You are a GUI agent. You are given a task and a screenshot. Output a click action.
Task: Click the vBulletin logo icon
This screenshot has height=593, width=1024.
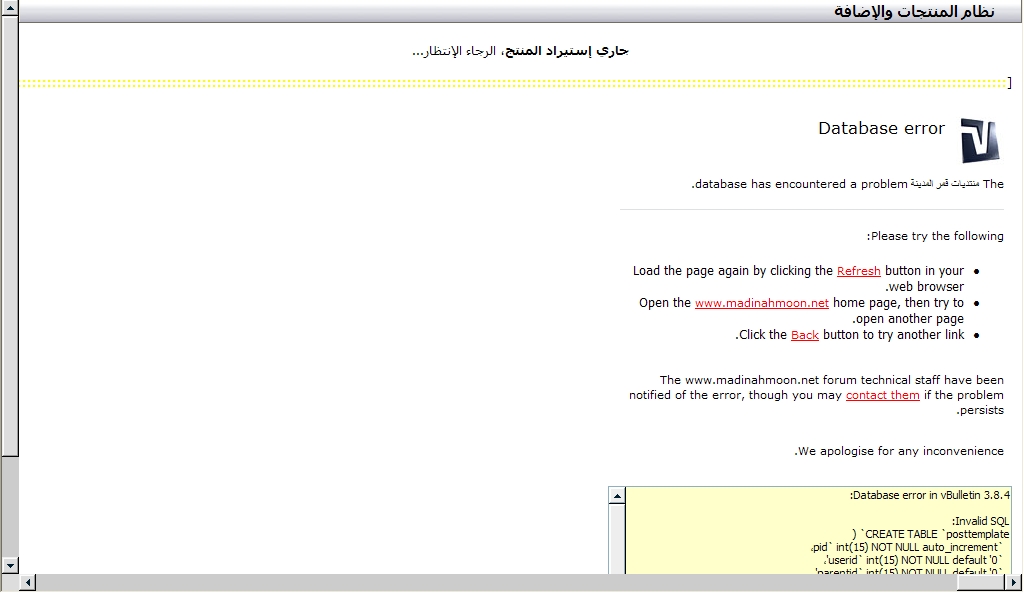point(979,140)
